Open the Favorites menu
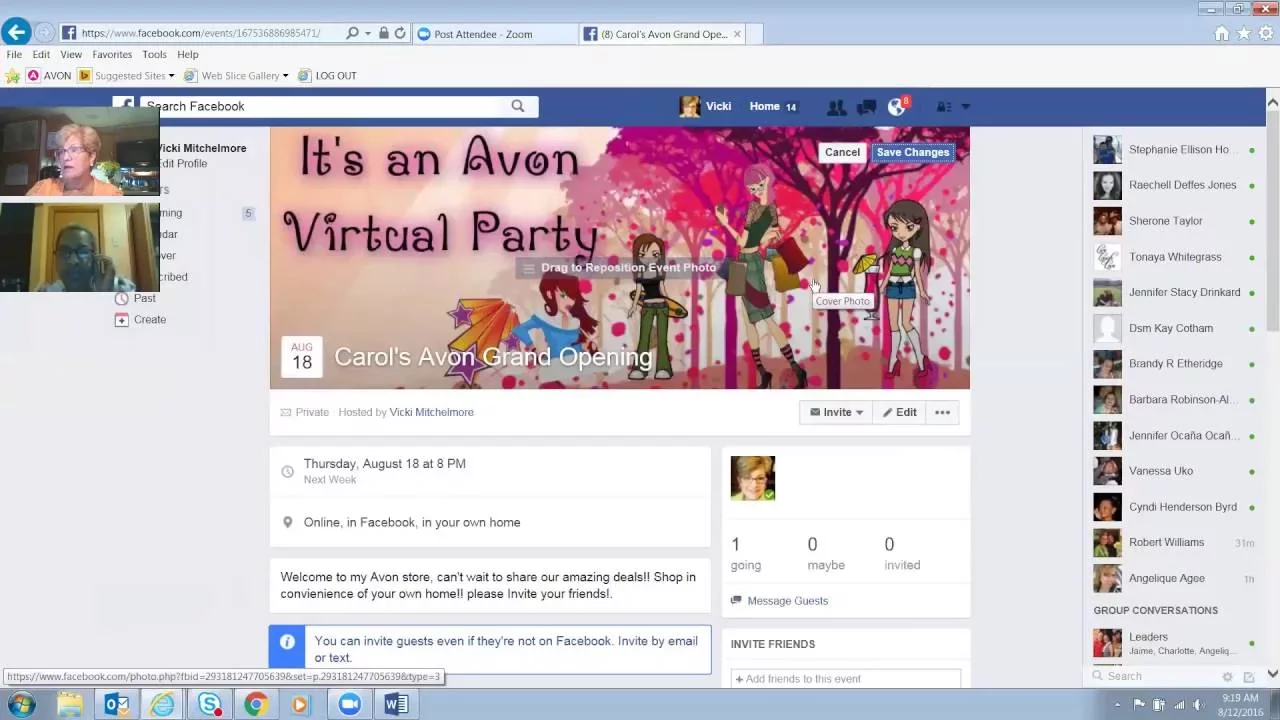 click(112, 55)
